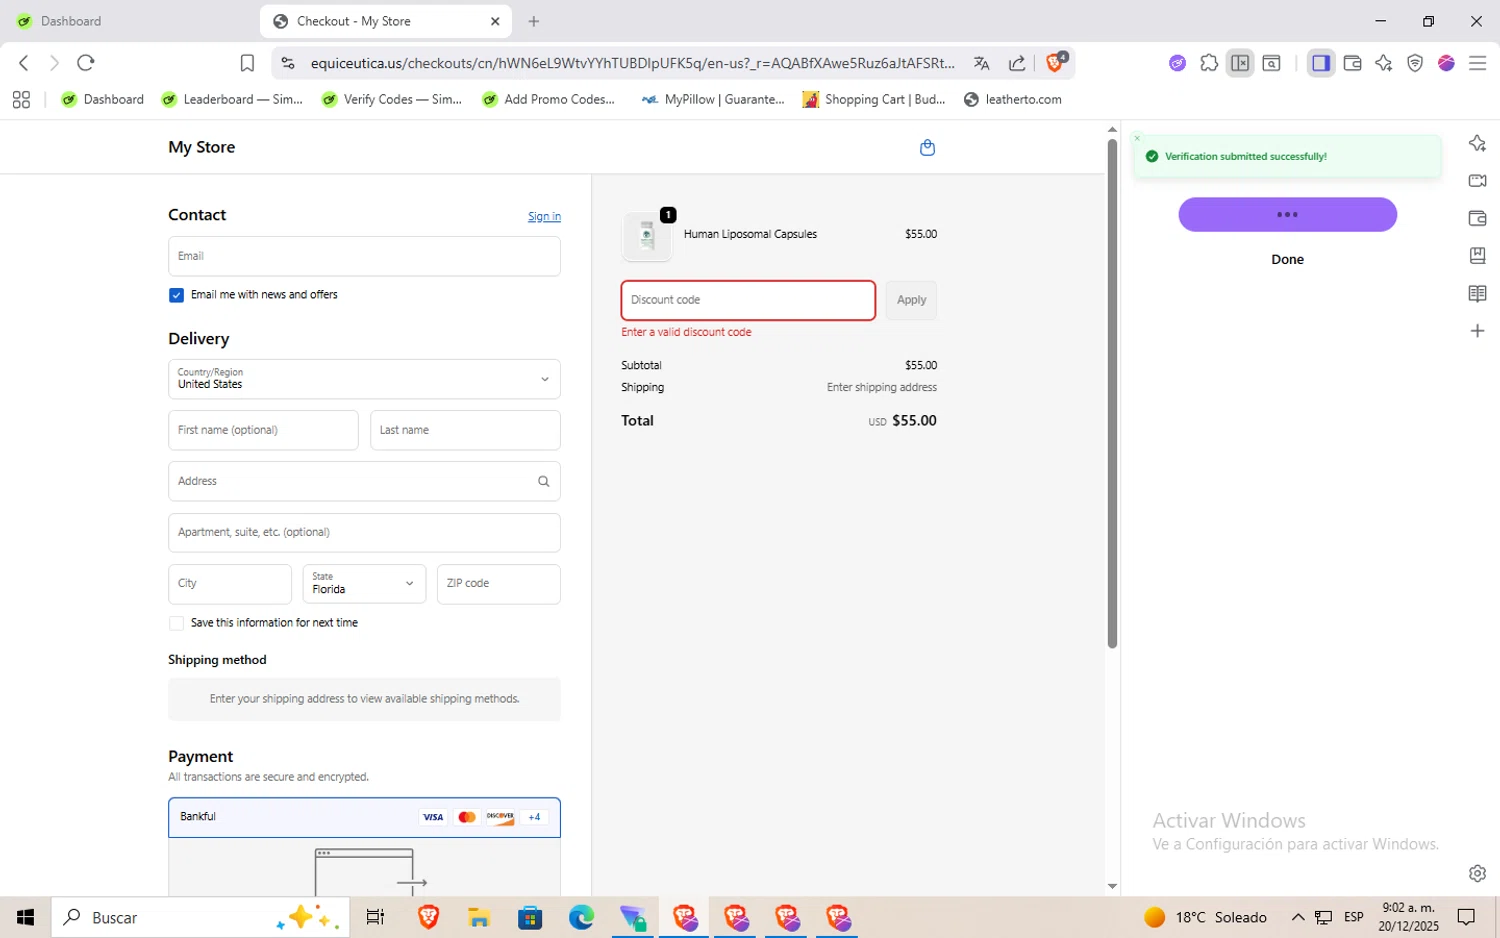
Task: Open the leatherto.com bookmark
Action: pyautogui.click(x=1012, y=99)
